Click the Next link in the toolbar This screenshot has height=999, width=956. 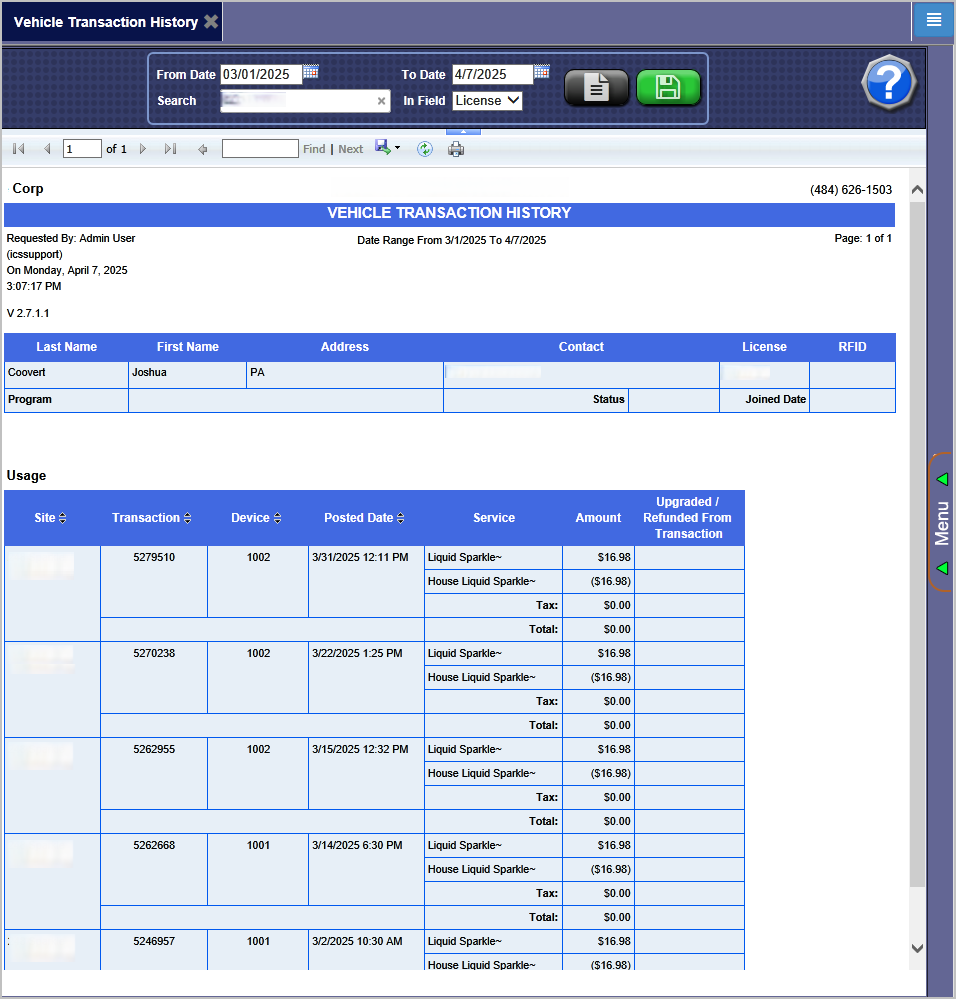click(x=351, y=149)
